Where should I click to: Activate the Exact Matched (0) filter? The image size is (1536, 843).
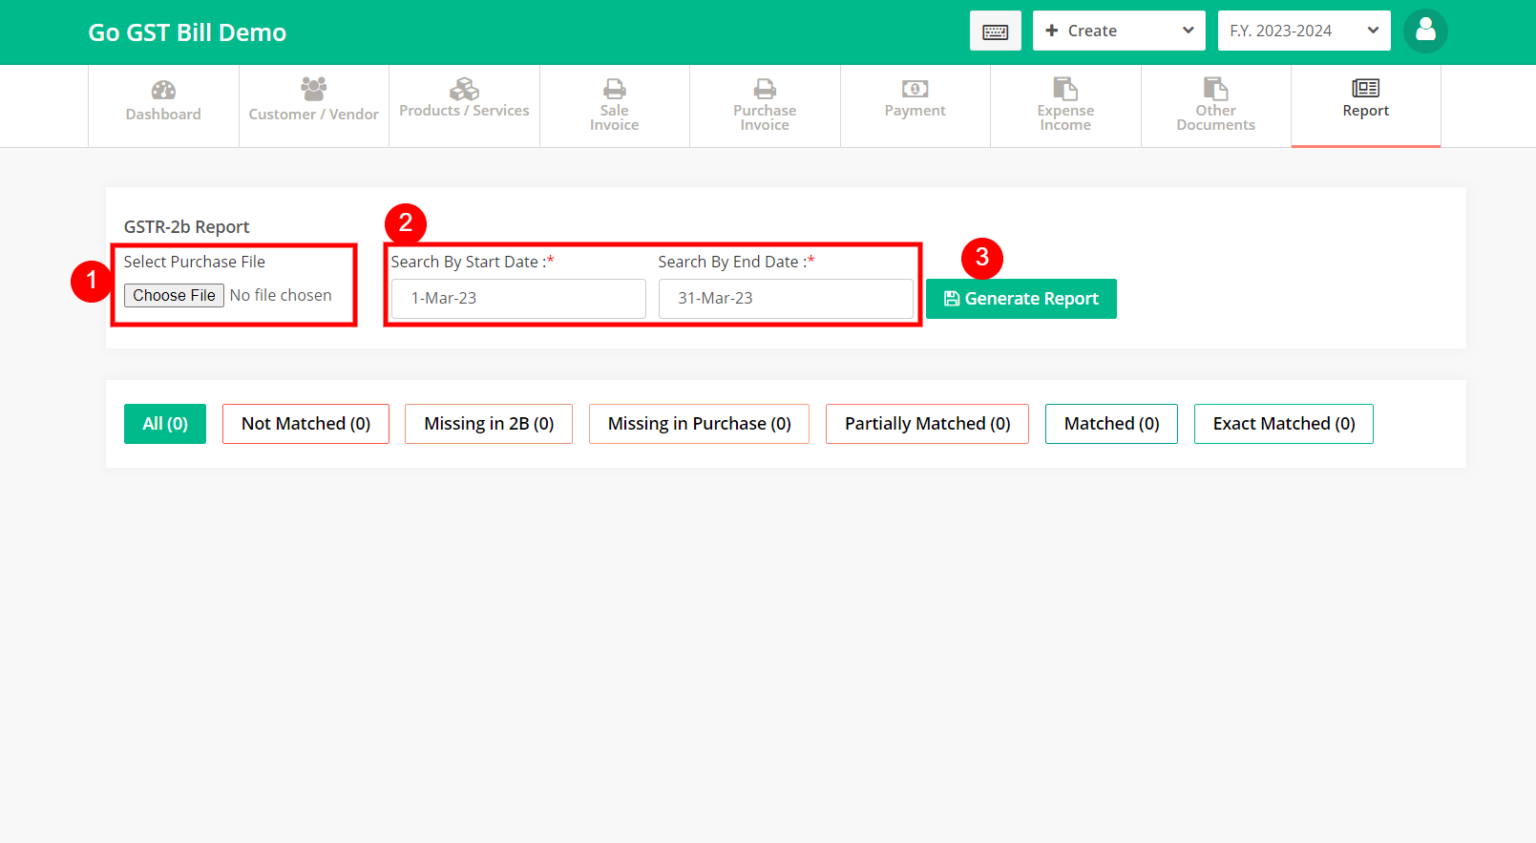[1283, 423]
